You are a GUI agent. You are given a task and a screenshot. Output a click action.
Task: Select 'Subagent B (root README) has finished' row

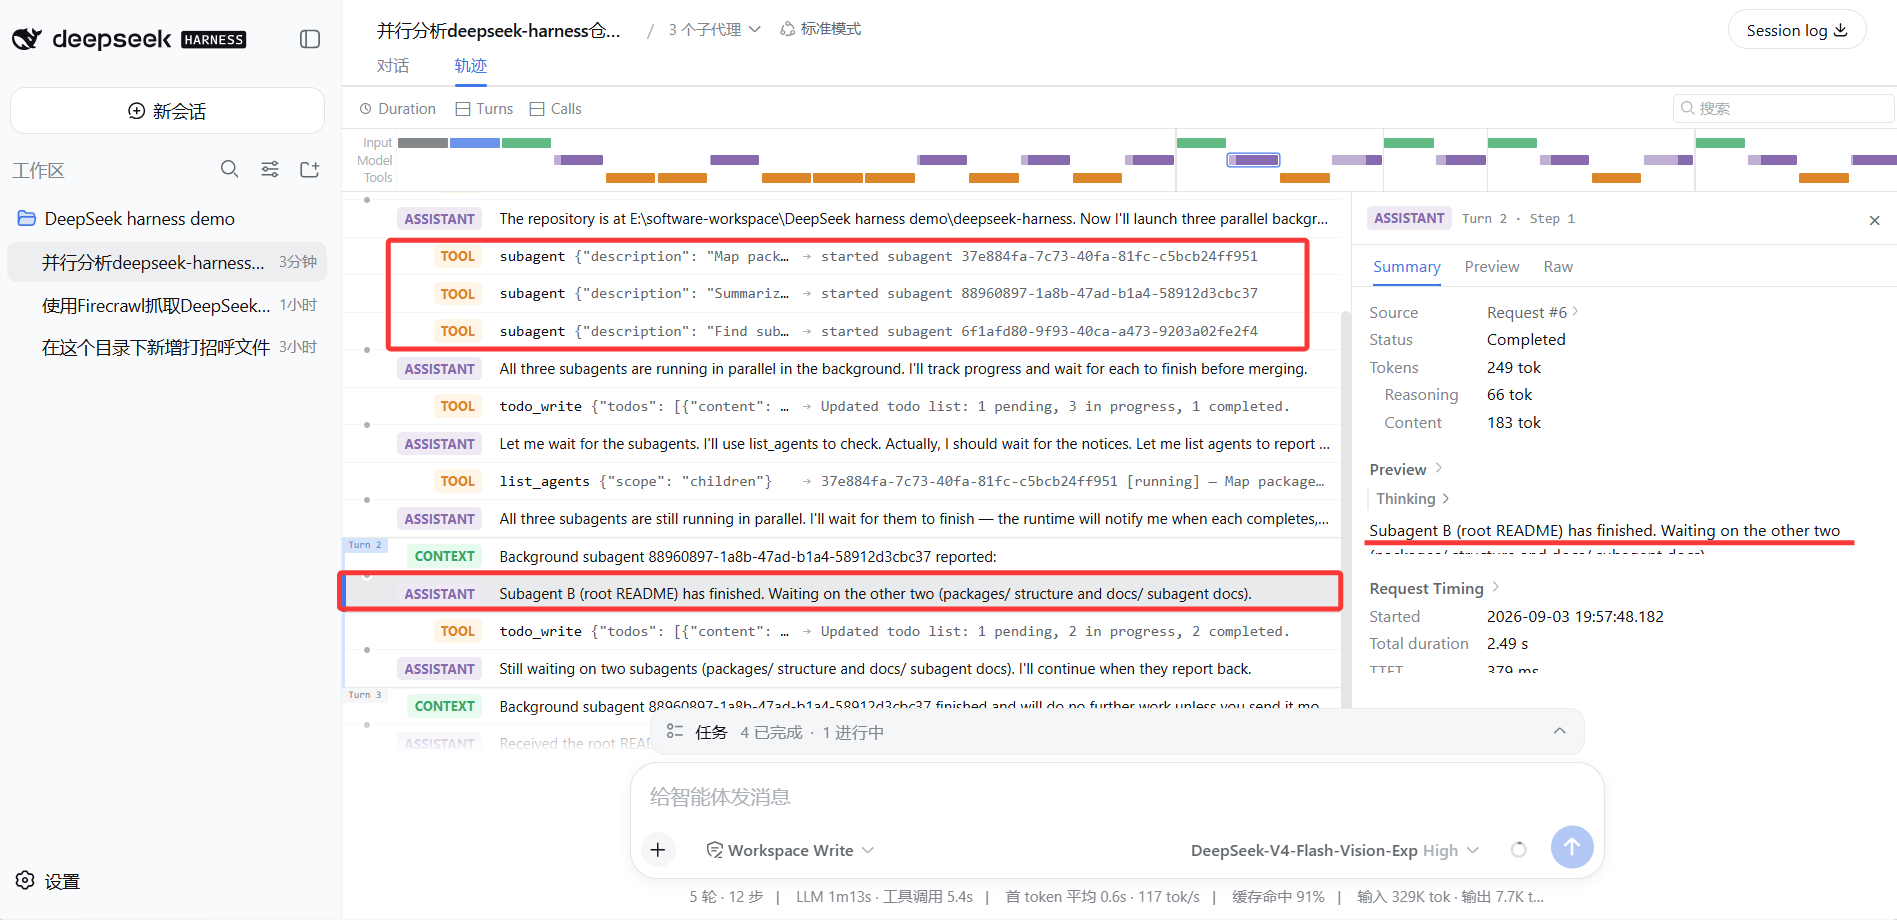841,594
